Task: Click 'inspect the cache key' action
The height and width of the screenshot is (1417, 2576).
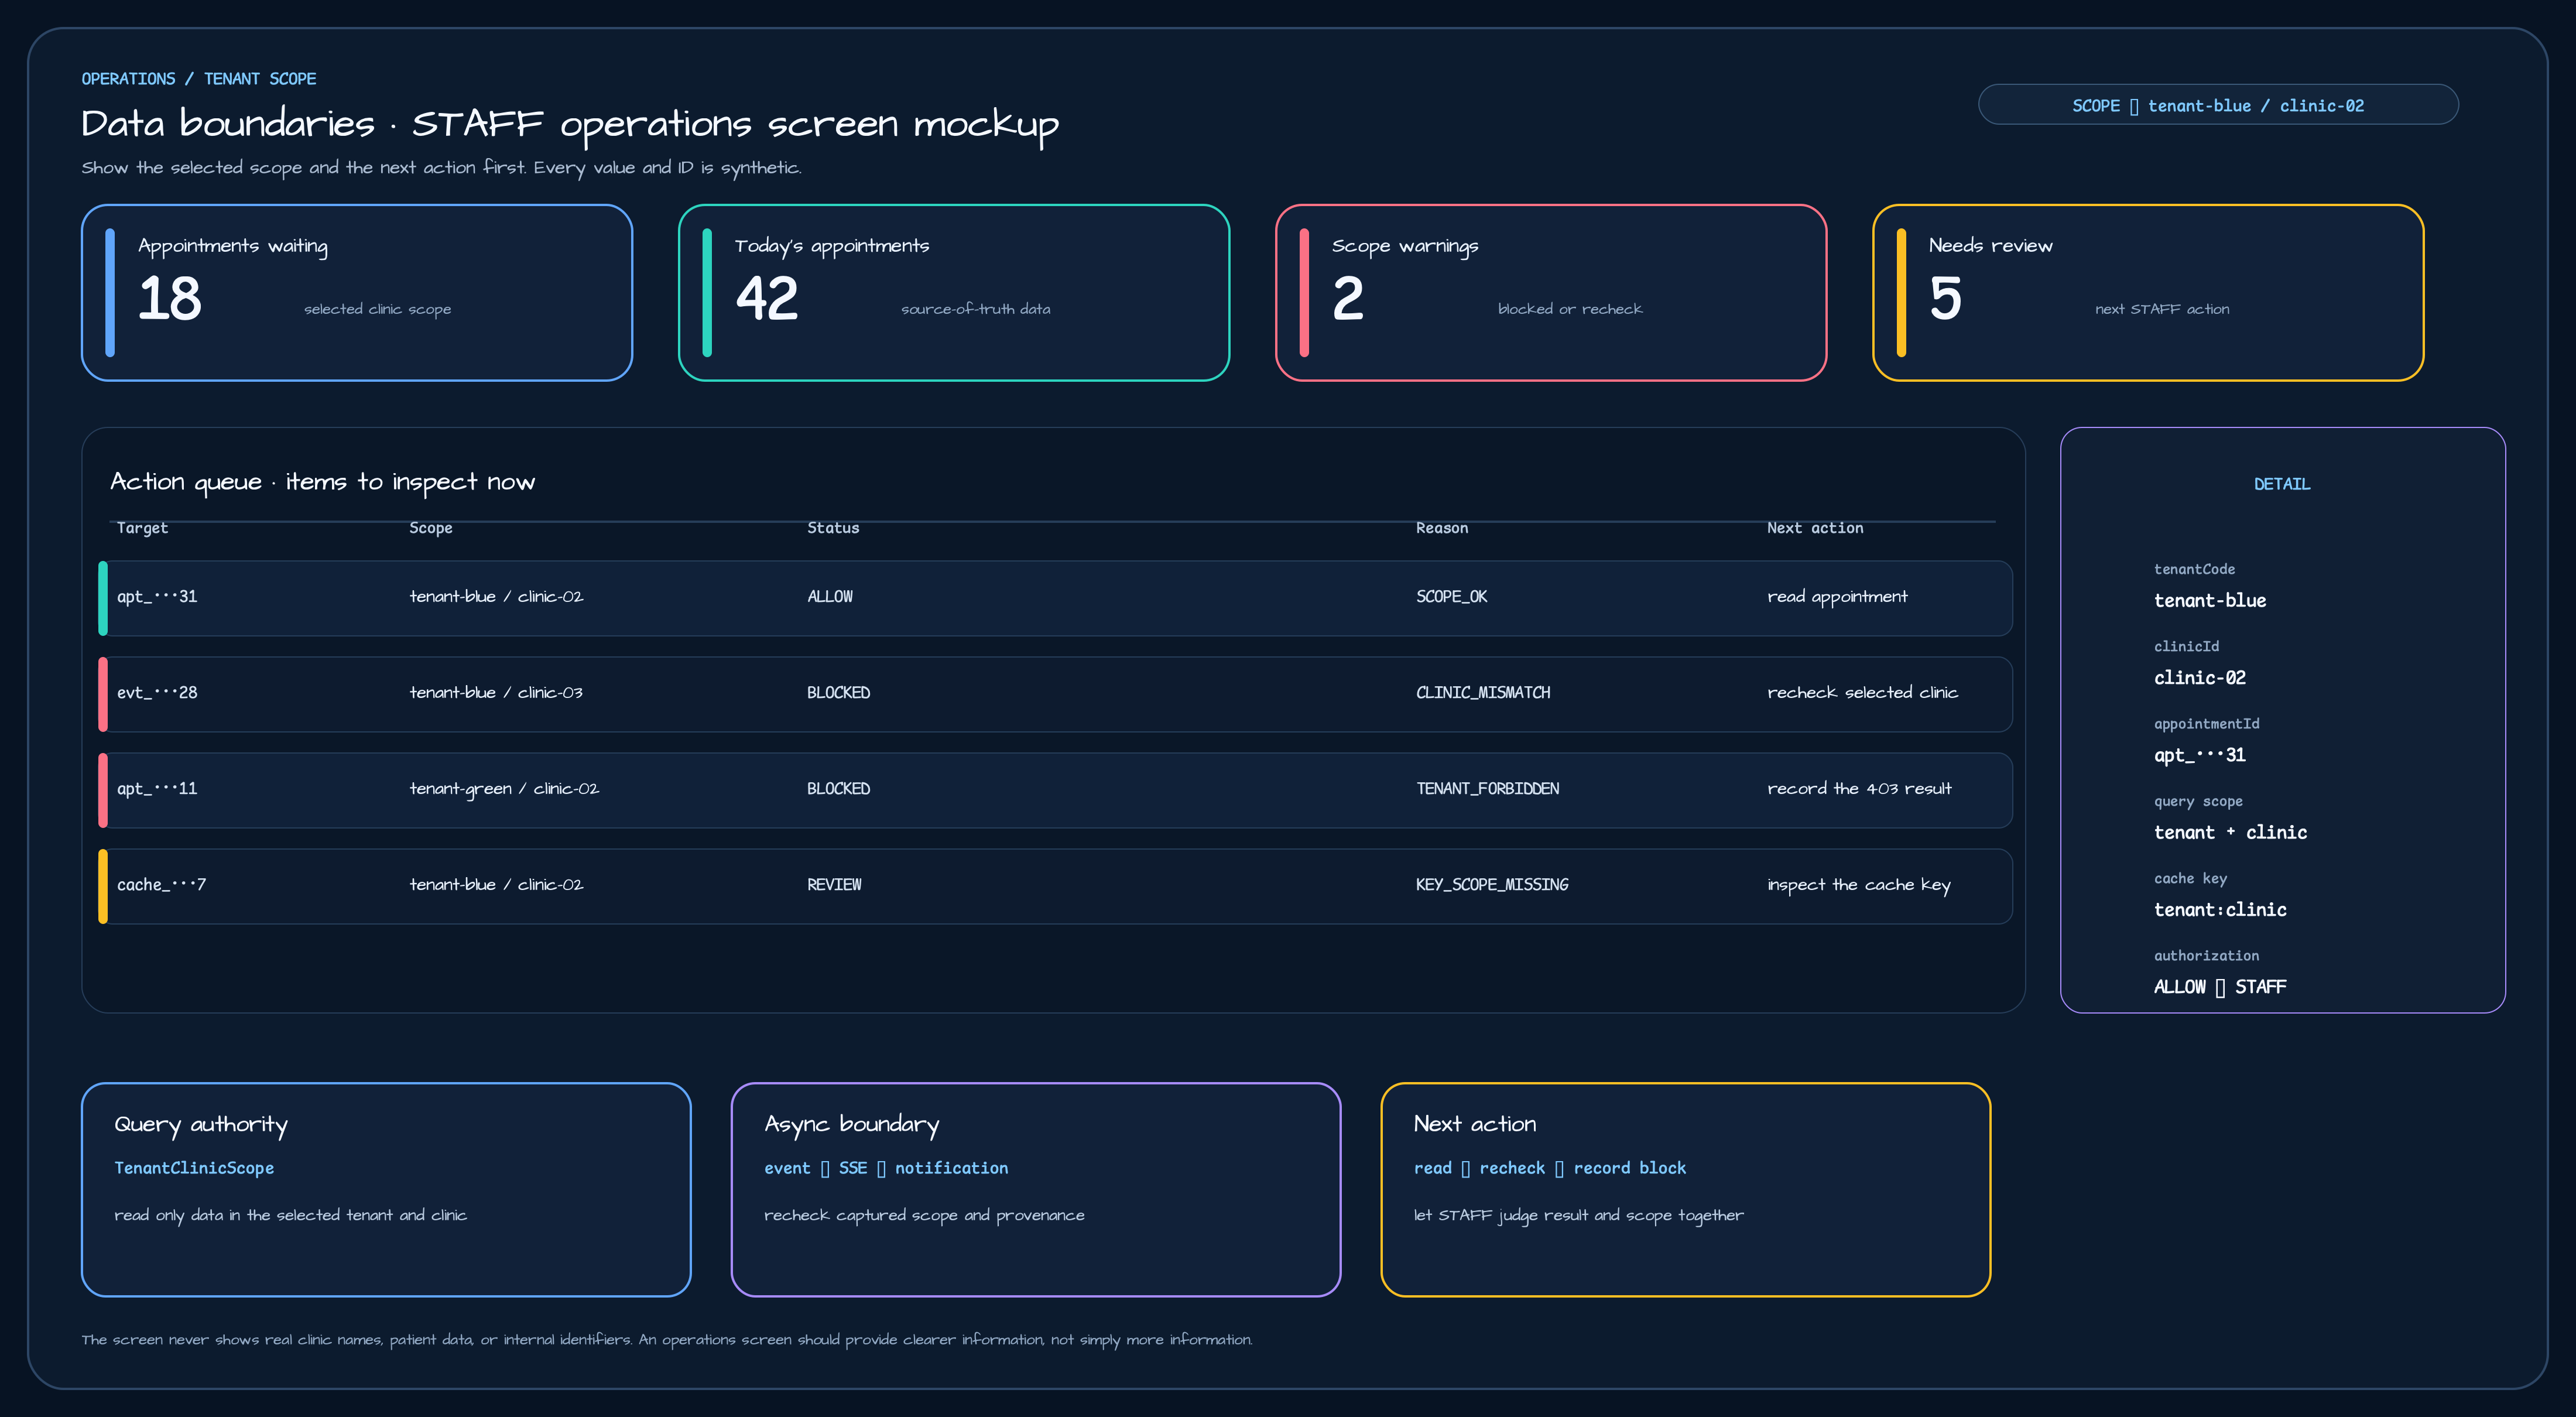Action: pos(1858,885)
